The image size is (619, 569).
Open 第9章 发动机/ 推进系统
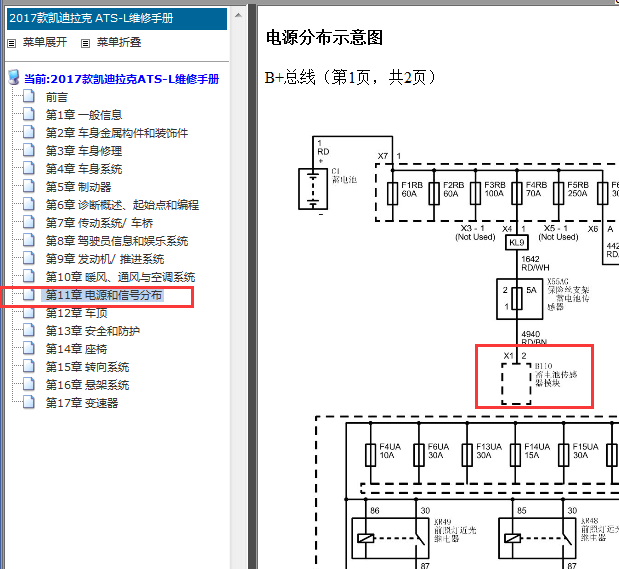click(105, 259)
